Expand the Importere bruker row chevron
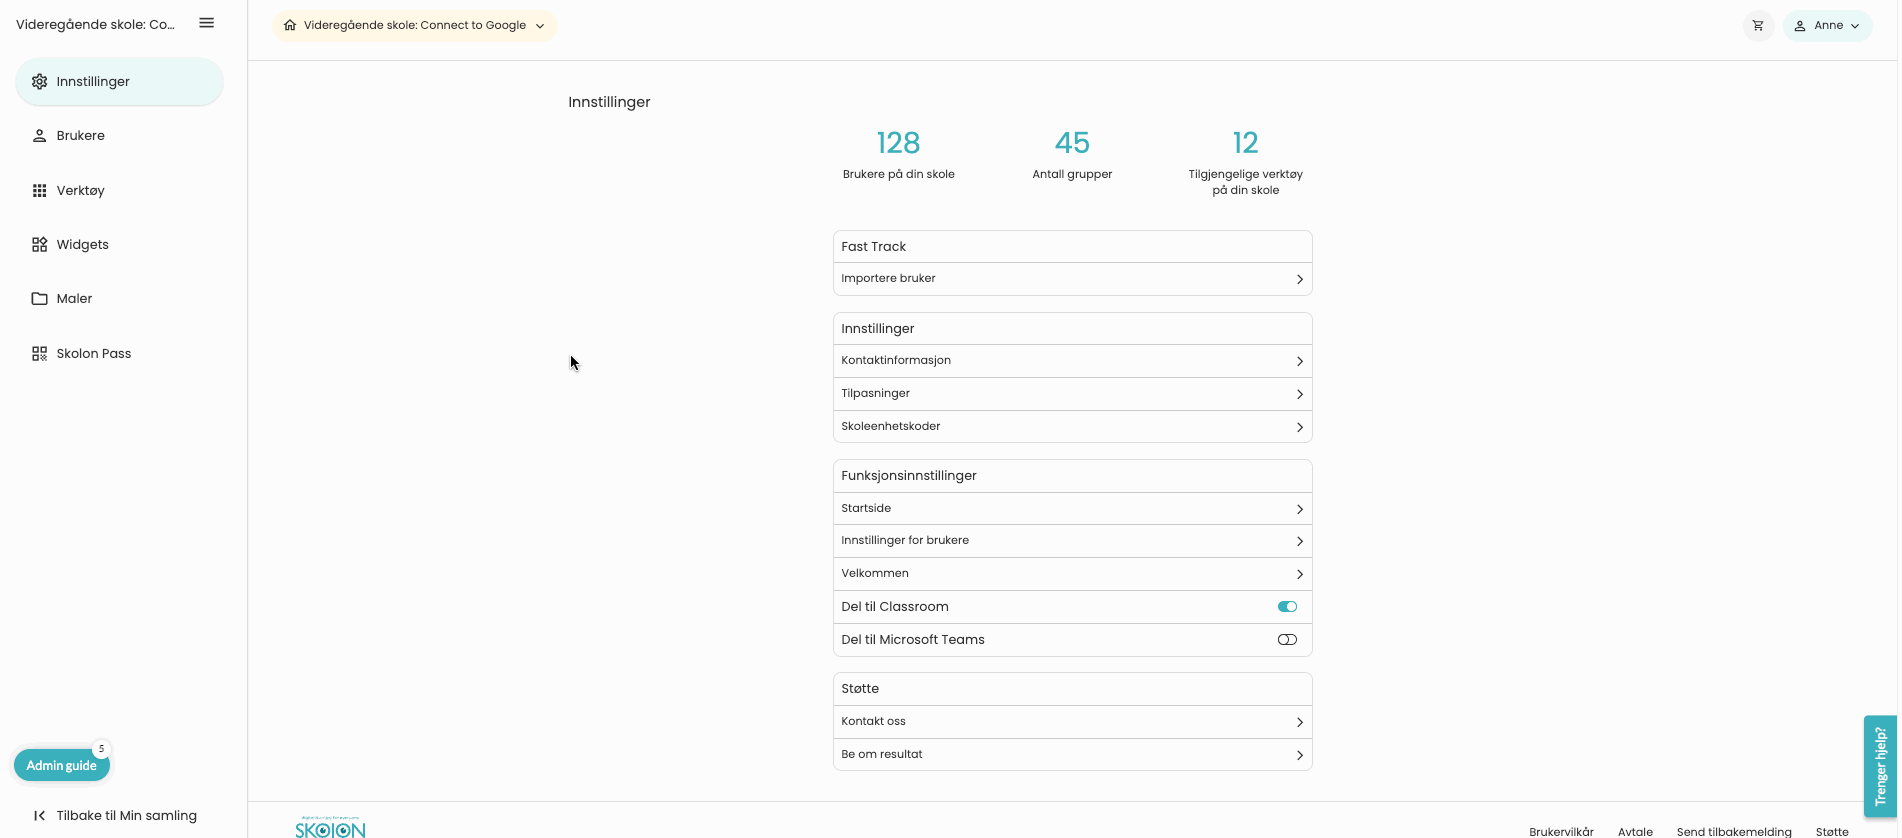1902x838 pixels. point(1299,279)
